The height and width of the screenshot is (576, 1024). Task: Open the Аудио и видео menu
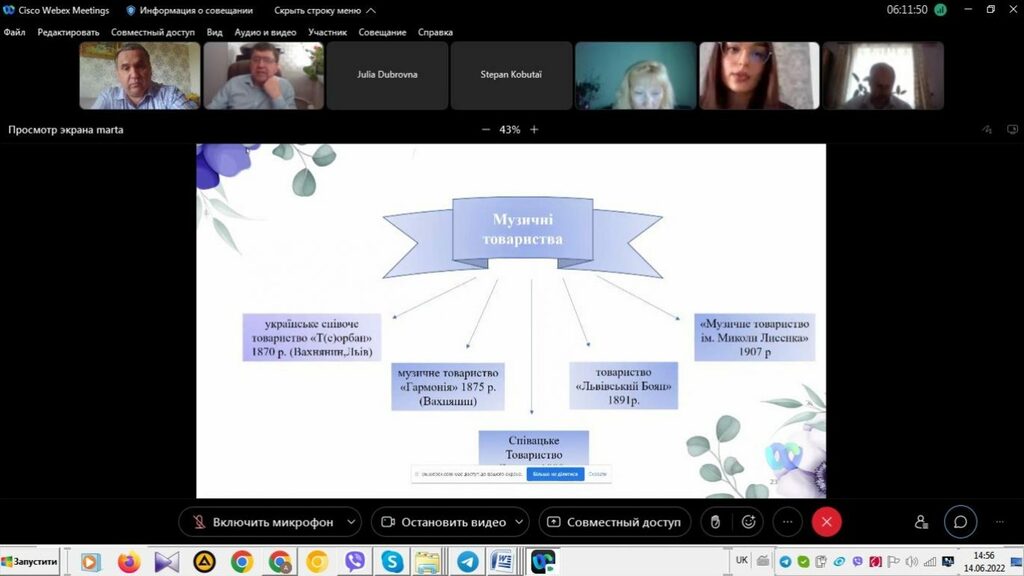pos(265,32)
